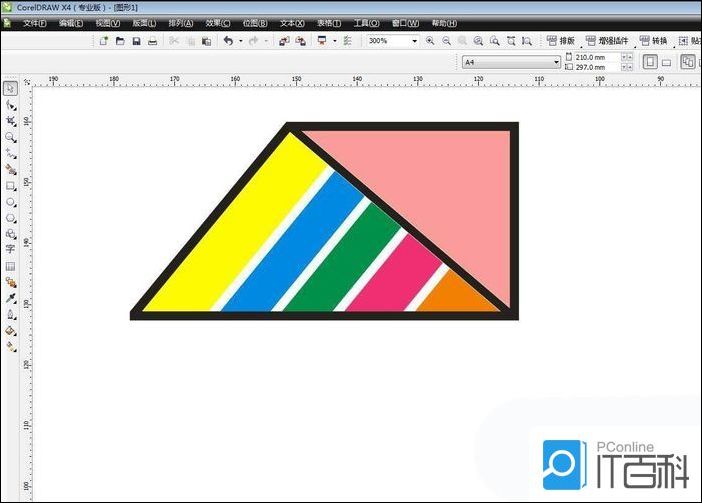Open 文件(F) menu
Image resolution: width=702 pixels, height=503 pixels.
34,23
